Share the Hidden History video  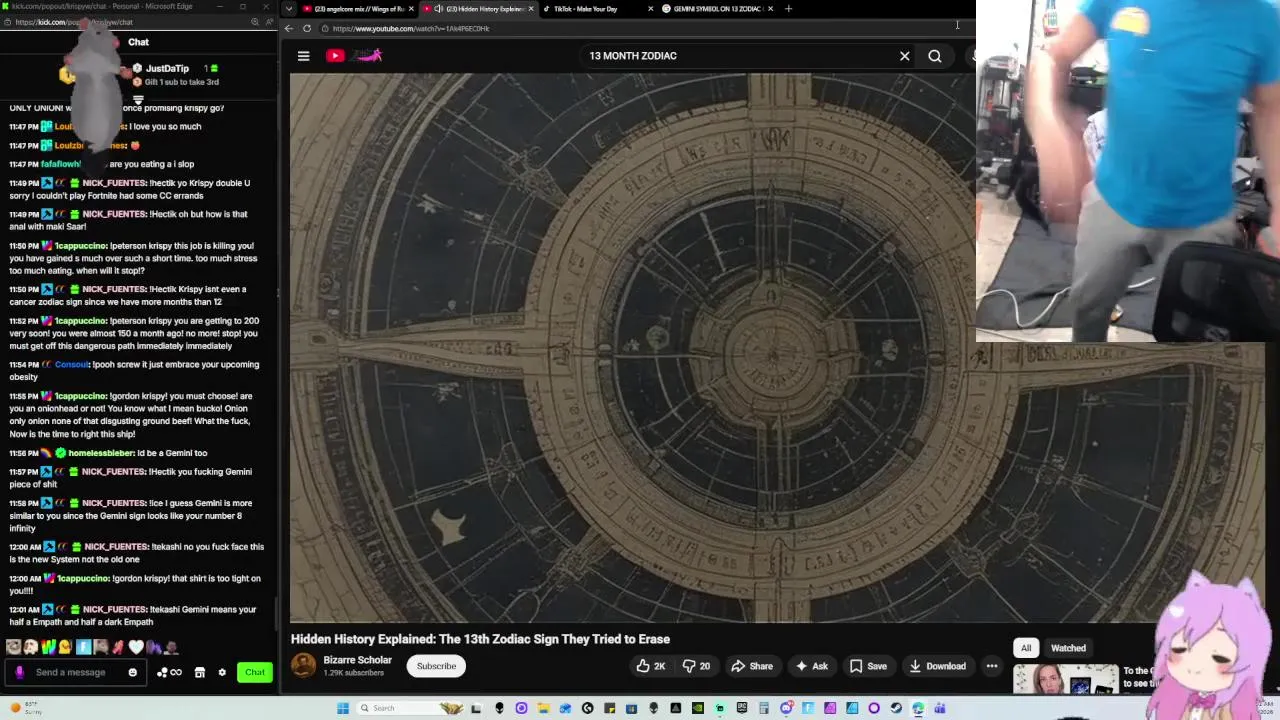[x=752, y=666]
